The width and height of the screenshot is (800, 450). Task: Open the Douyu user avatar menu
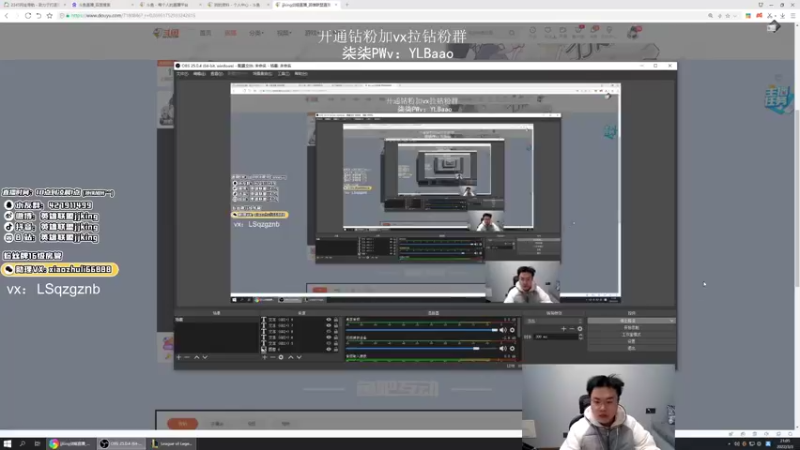click(633, 33)
